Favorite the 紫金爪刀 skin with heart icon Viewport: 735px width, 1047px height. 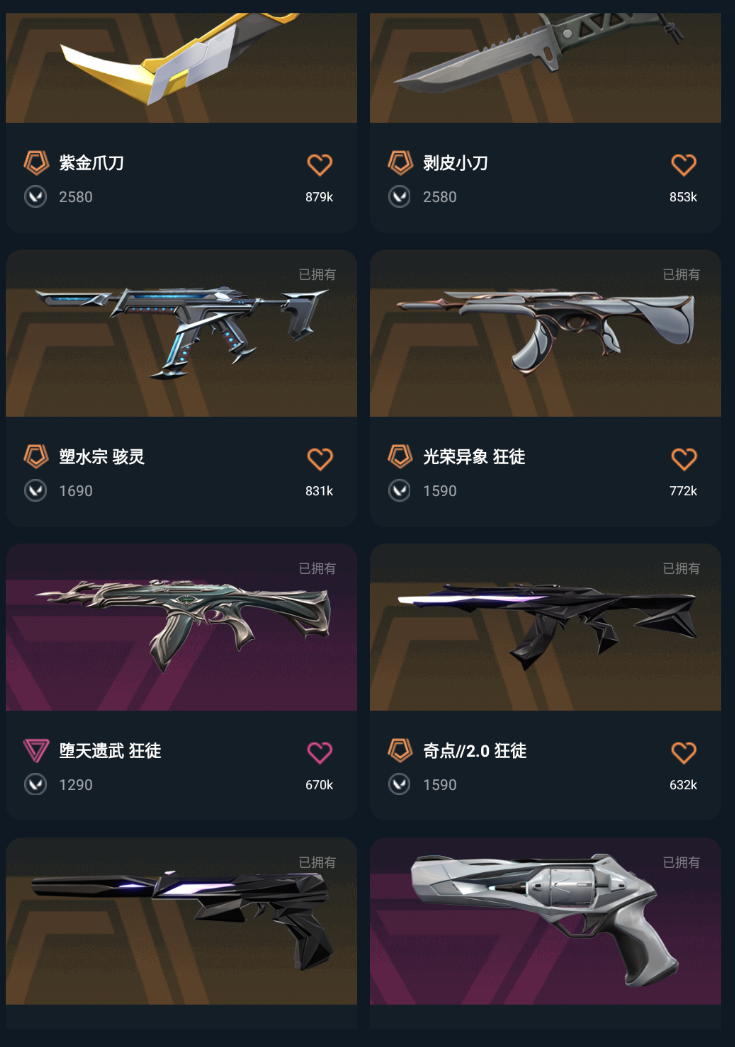tap(320, 165)
